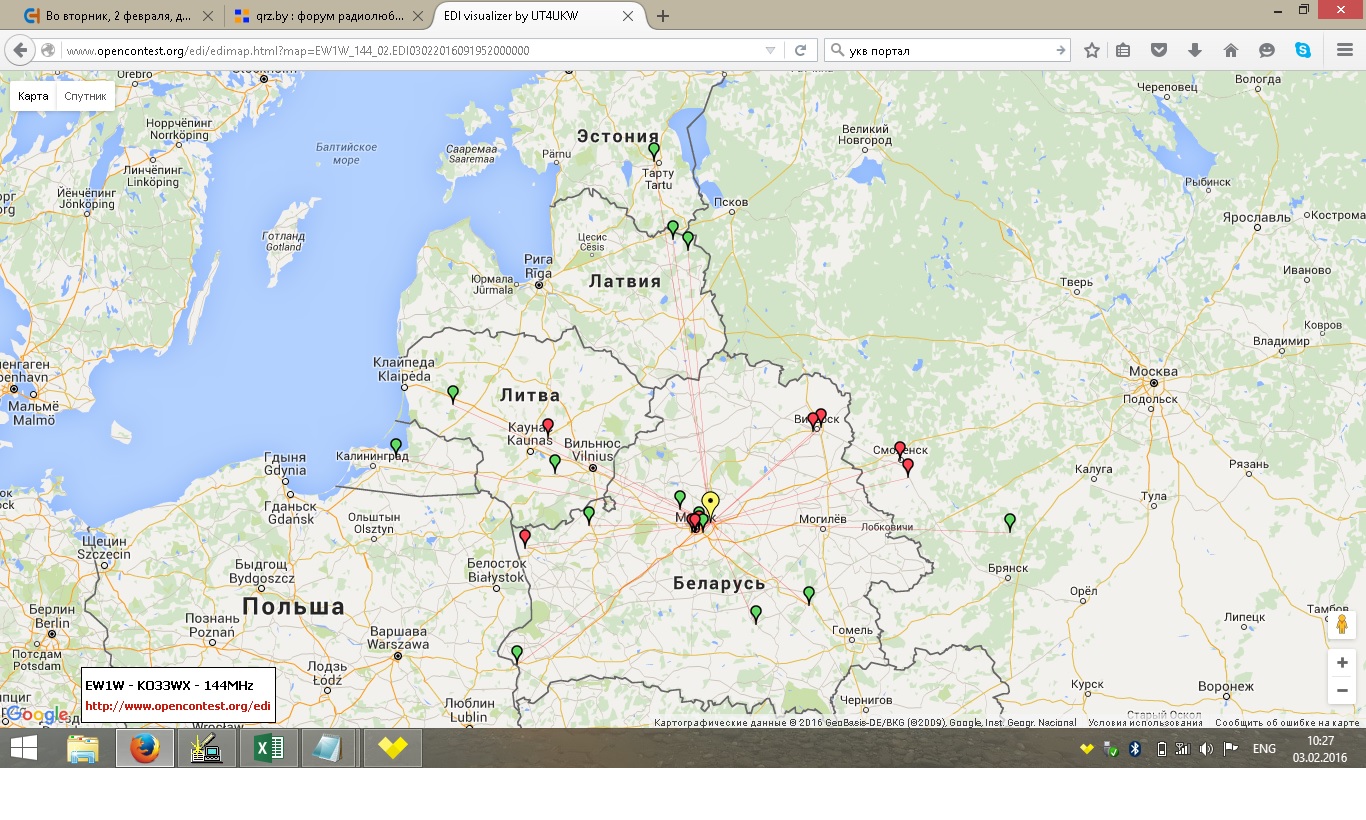Switch to the qrz.by forum tab
The image size is (1366, 820).
click(320, 16)
